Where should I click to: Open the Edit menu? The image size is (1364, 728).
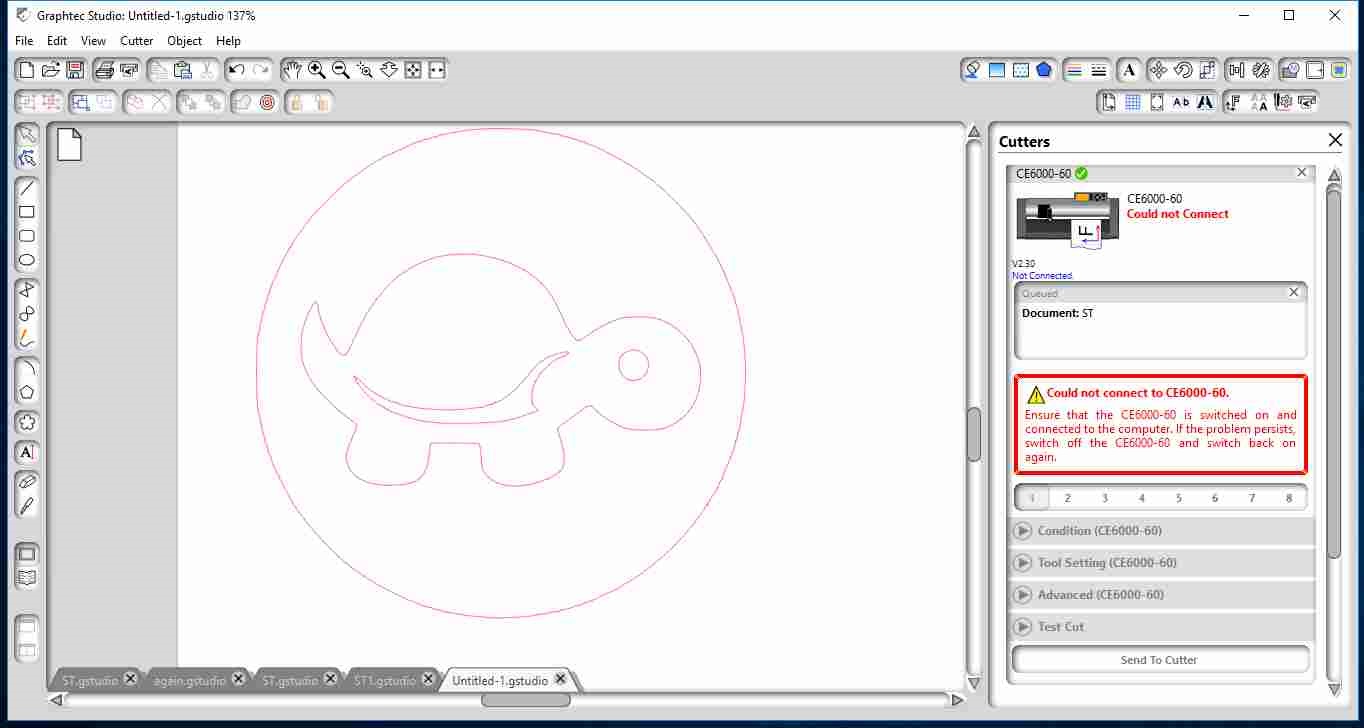click(x=57, y=41)
